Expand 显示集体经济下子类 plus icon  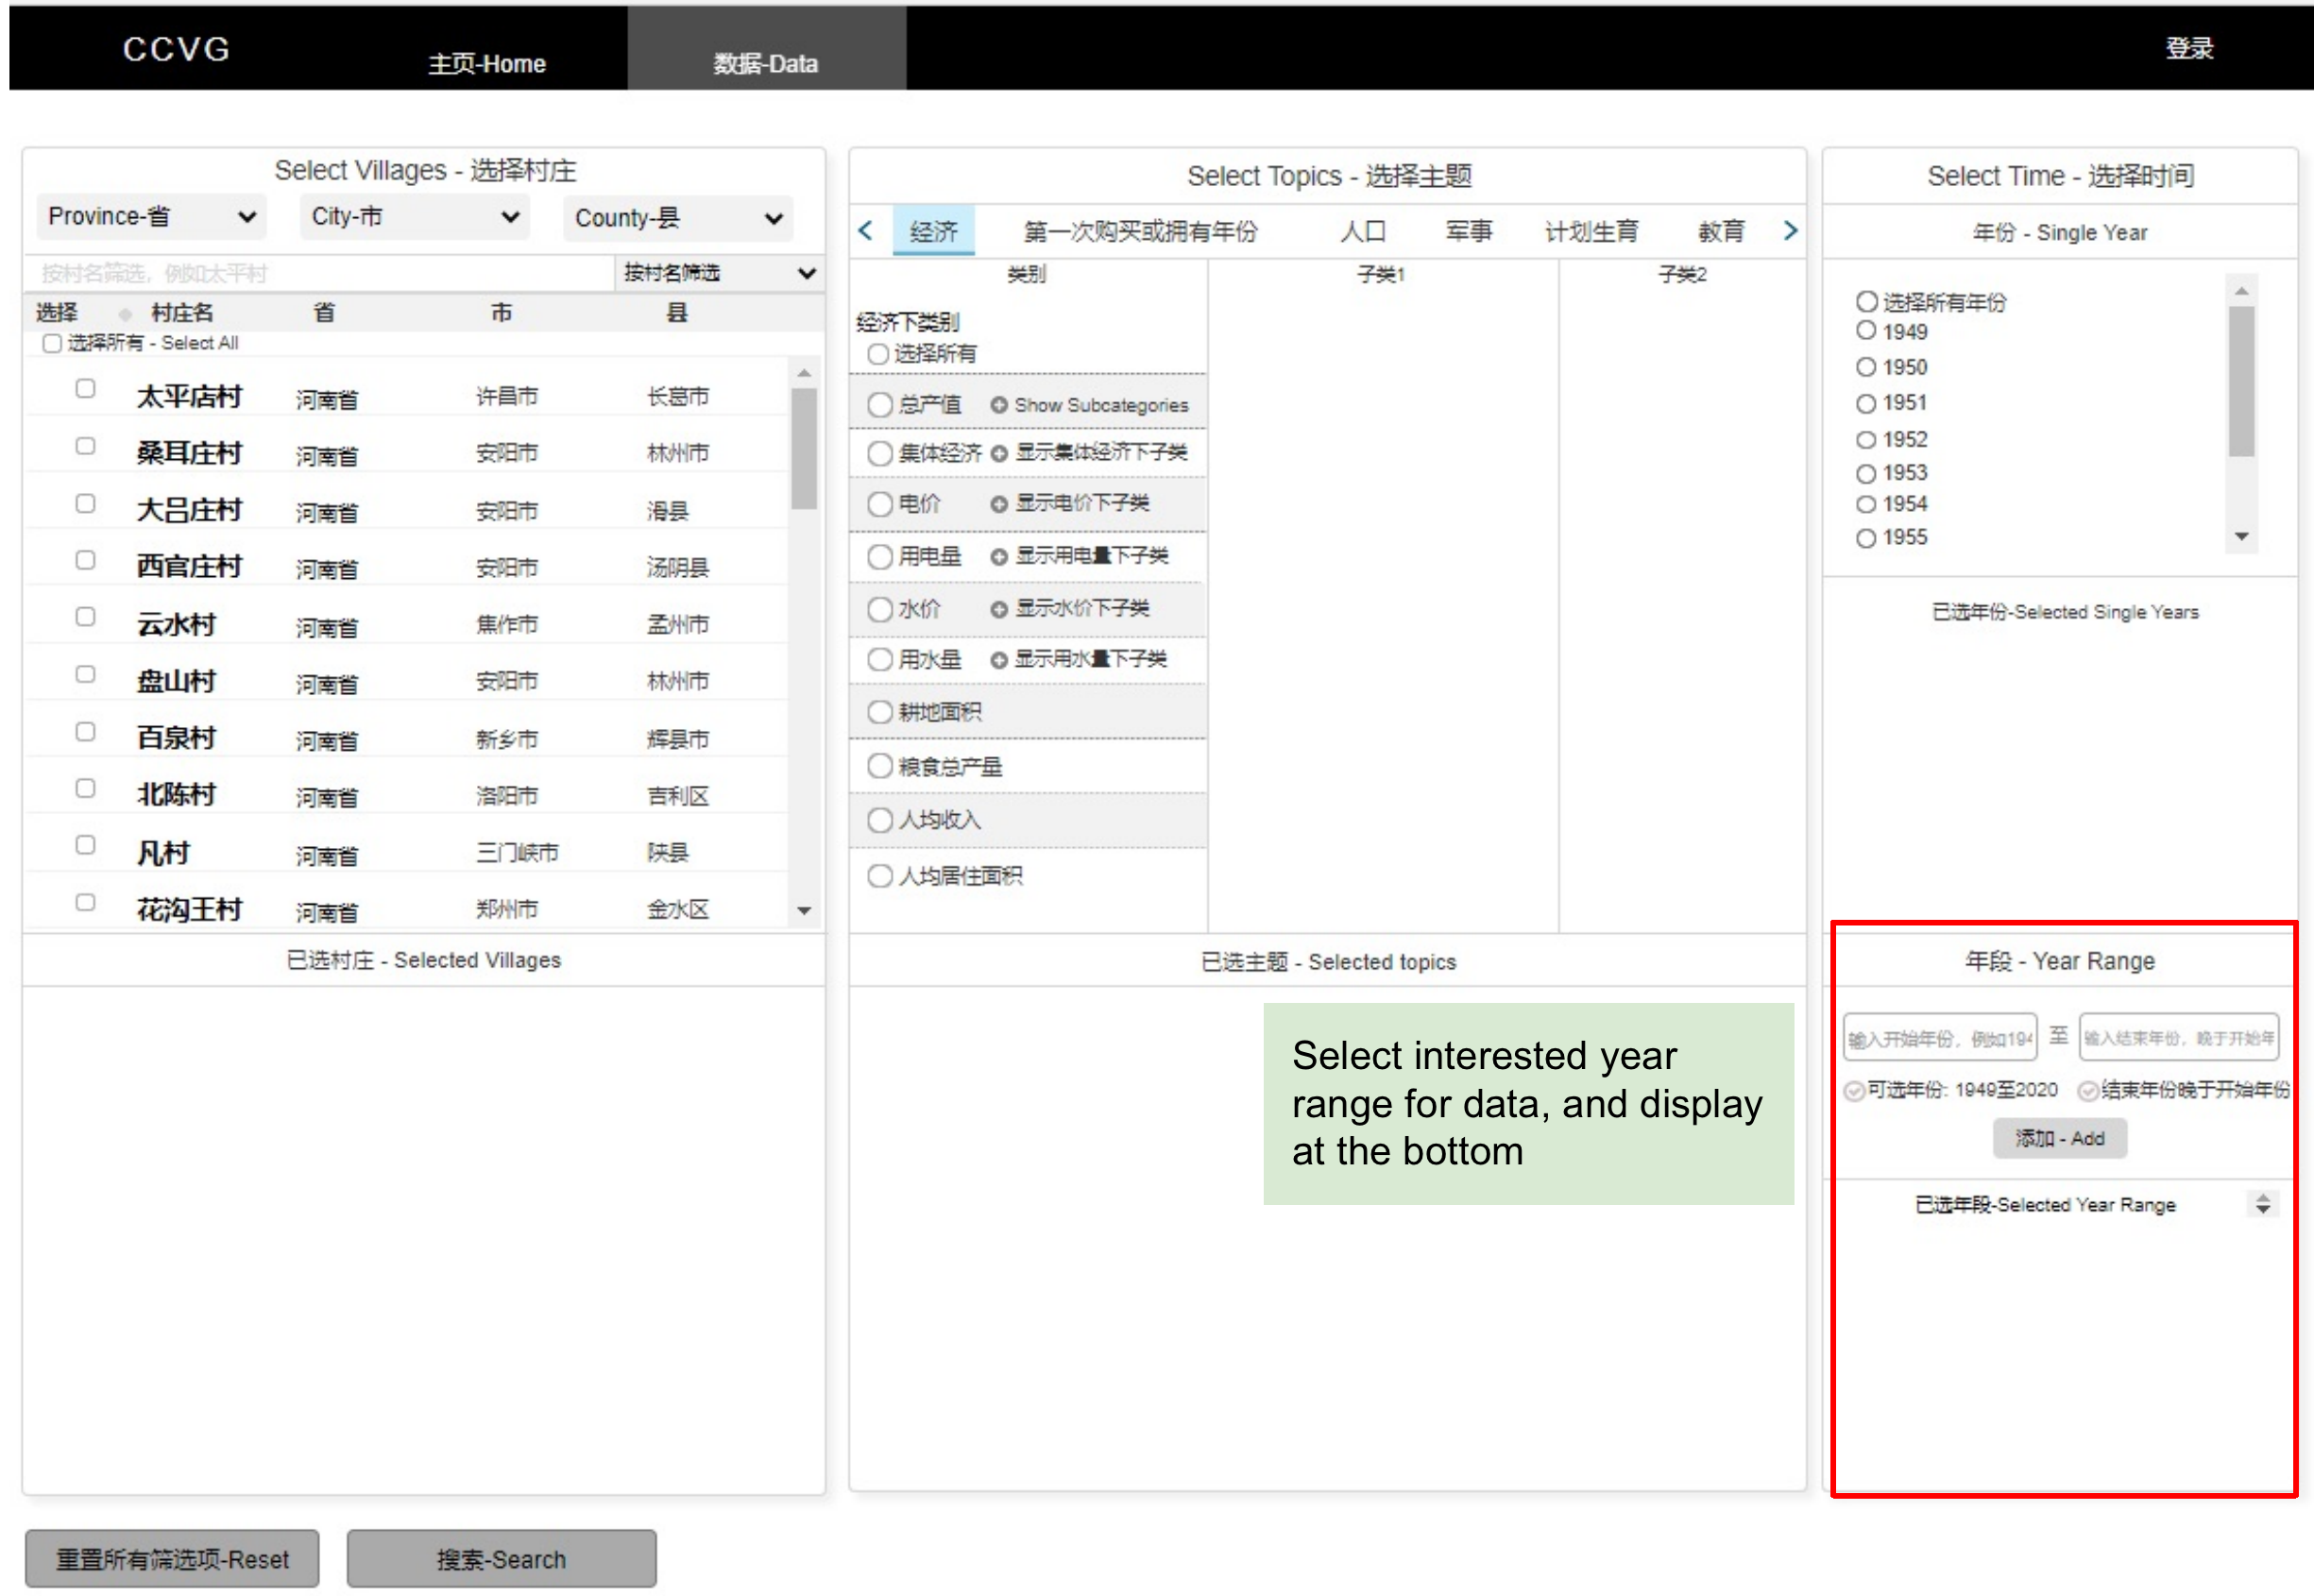point(998,454)
